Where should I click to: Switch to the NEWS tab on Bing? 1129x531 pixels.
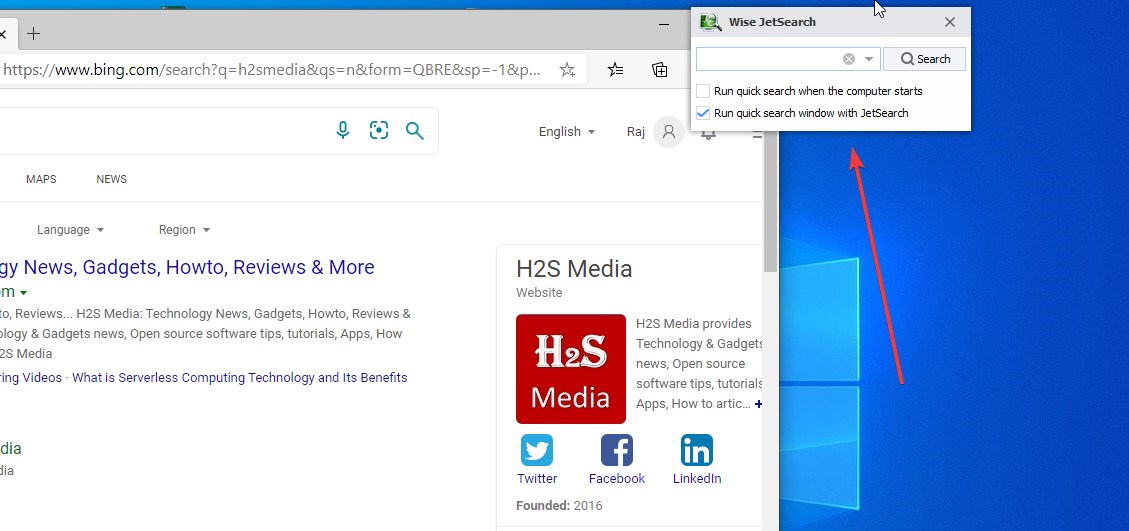112,179
